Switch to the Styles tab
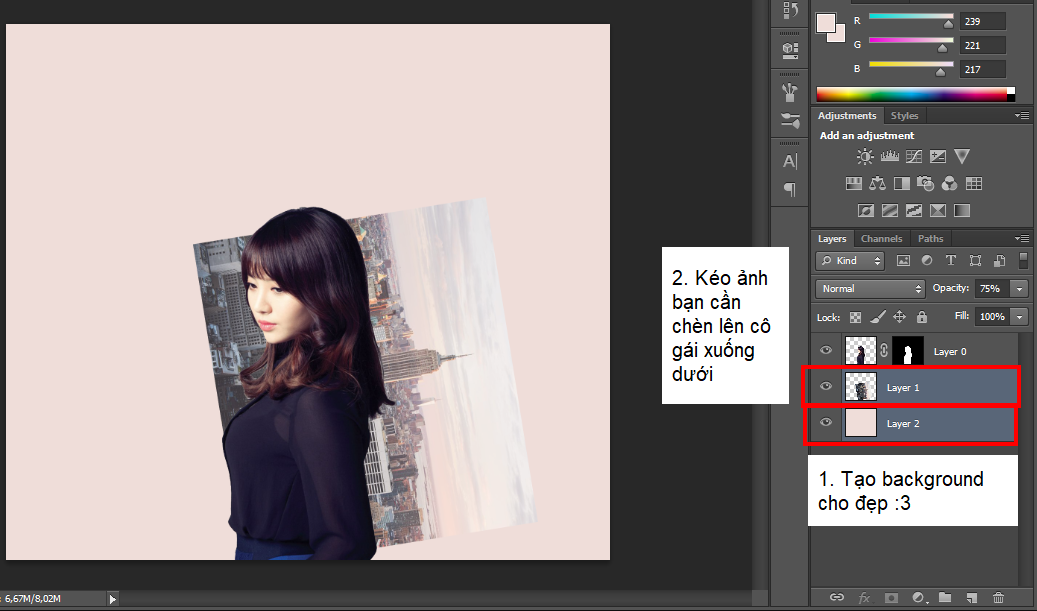This screenshot has width=1037, height=611. [x=904, y=116]
